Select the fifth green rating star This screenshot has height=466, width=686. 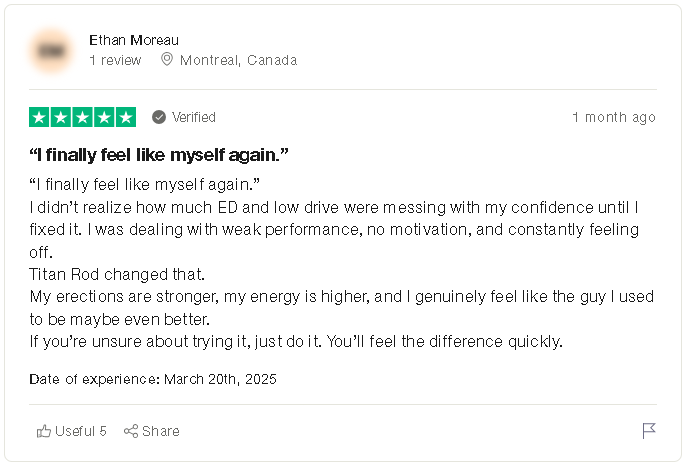[126, 117]
